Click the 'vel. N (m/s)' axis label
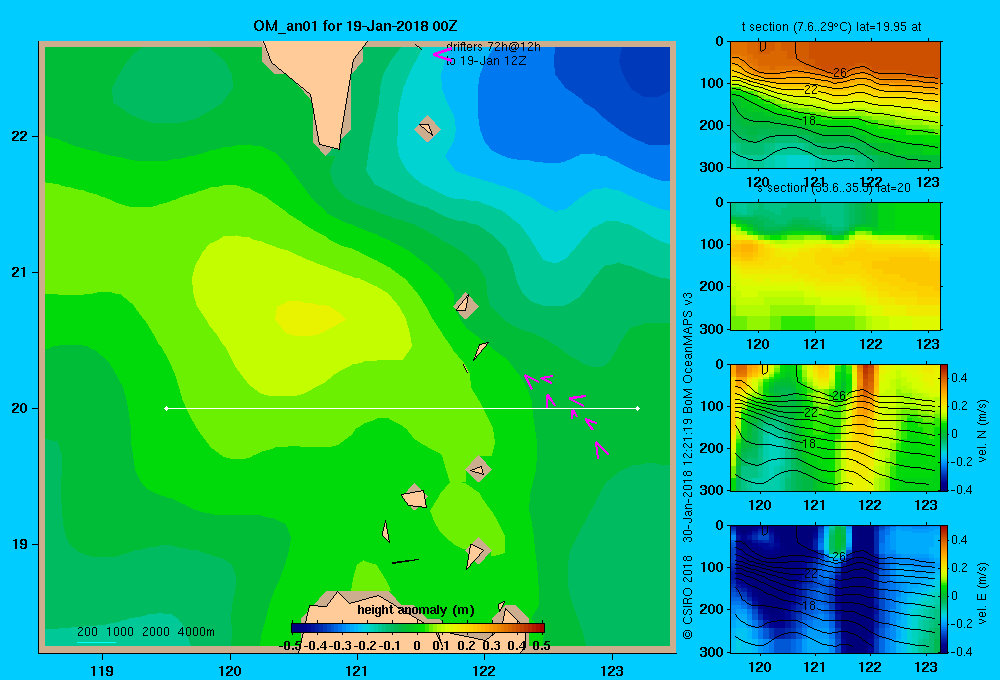The image size is (1000, 680). coord(982,431)
